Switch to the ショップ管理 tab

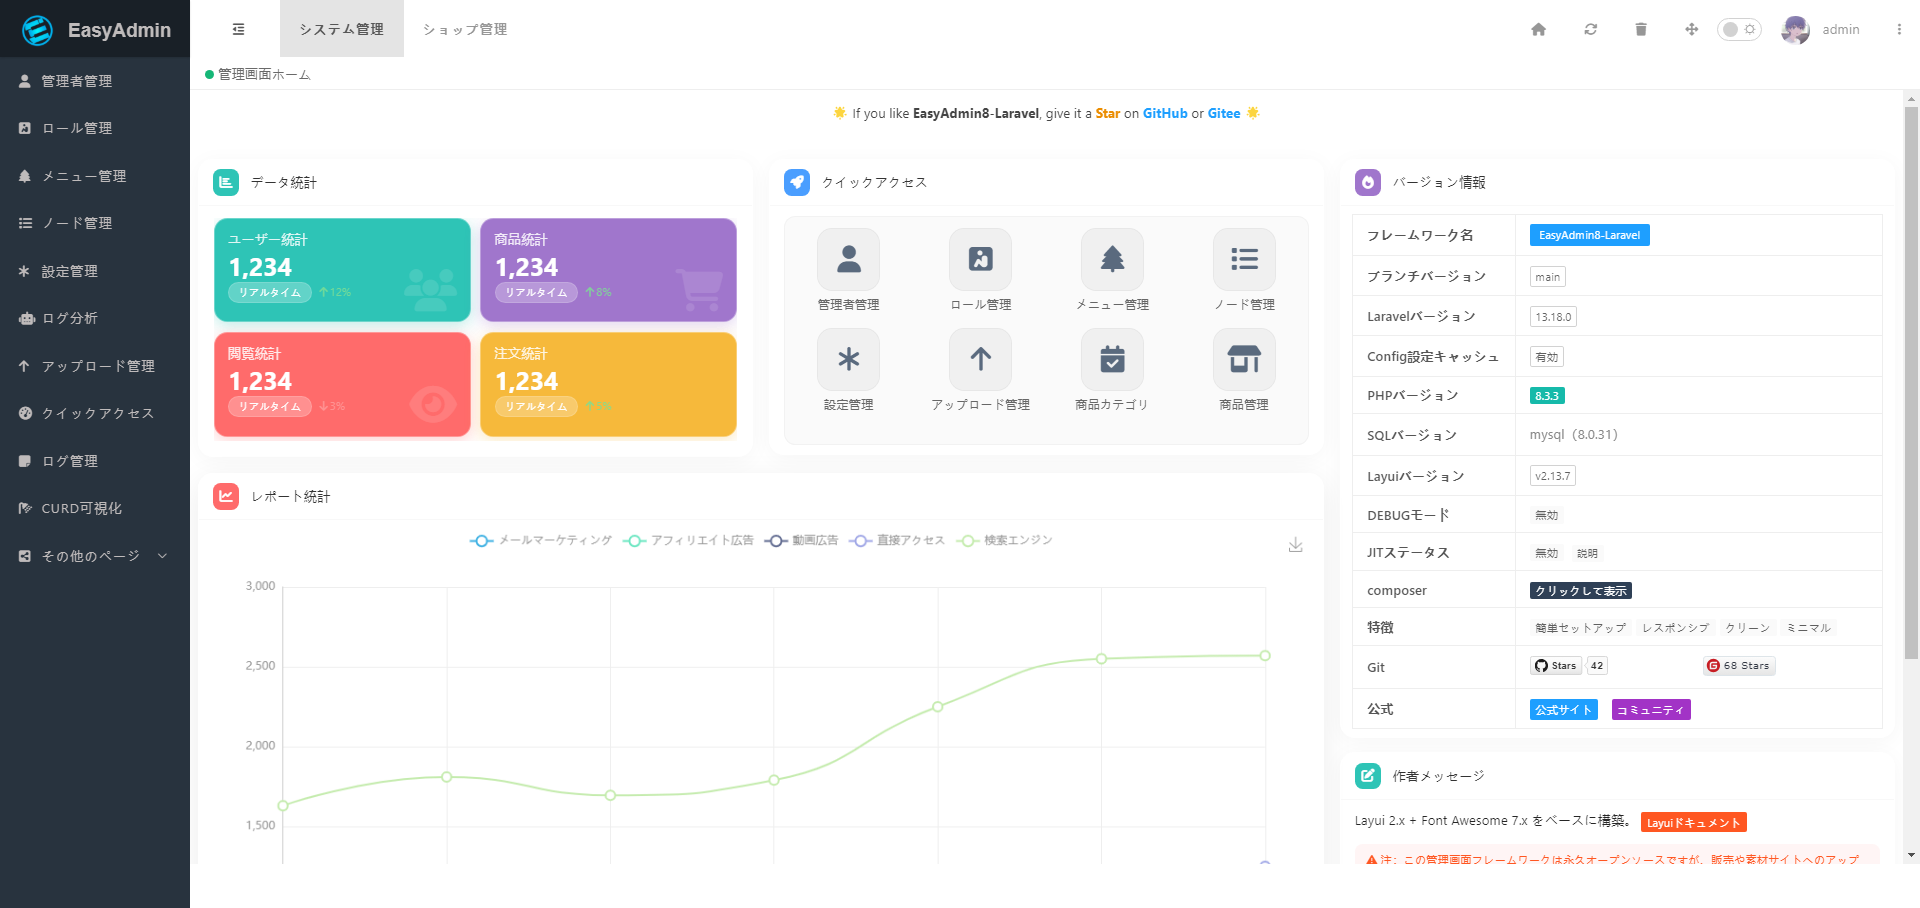click(x=465, y=29)
